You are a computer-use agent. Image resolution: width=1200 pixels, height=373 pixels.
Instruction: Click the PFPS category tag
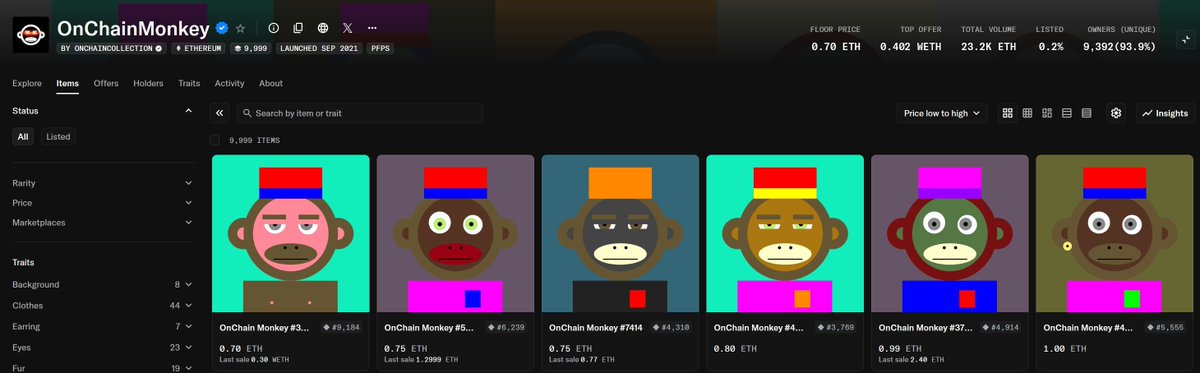(380, 47)
